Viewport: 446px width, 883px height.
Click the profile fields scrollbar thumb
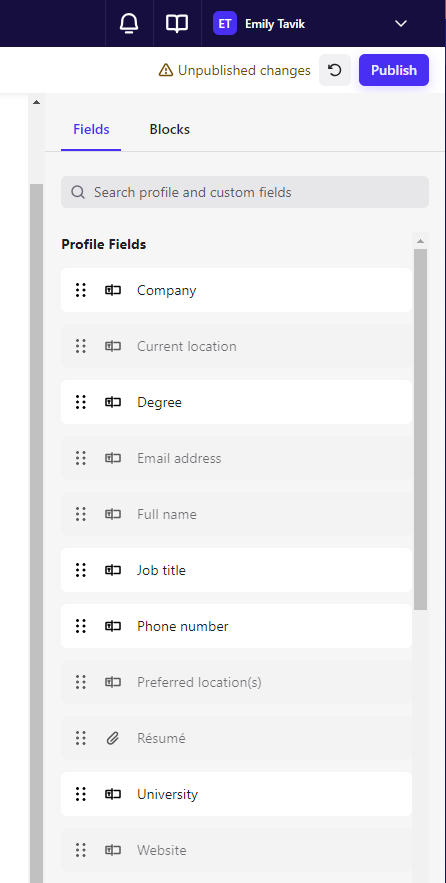(x=420, y=429)
